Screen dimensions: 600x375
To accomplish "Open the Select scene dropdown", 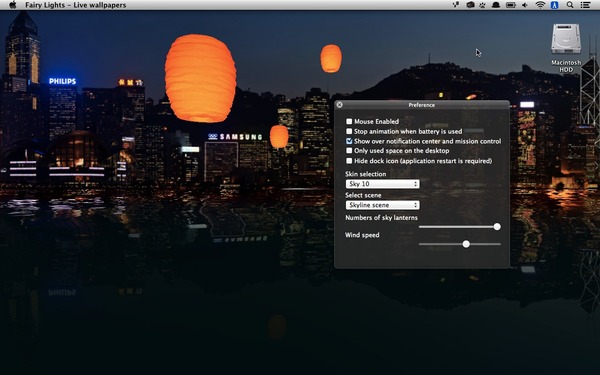I will point(382,205).
